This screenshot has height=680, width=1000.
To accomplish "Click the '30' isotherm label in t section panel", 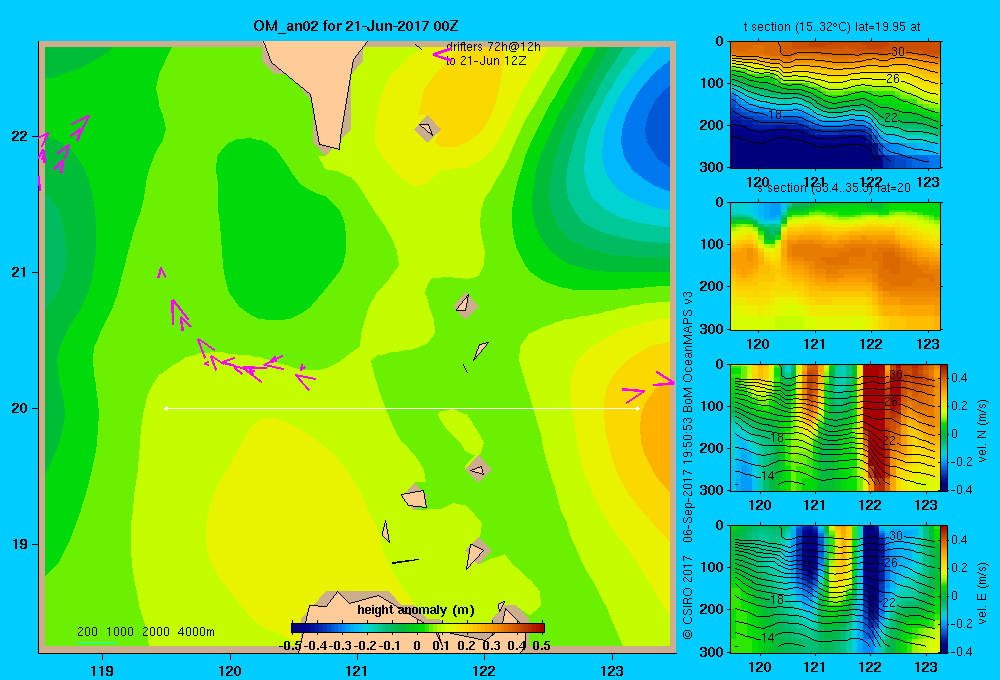I will (898, 52).
